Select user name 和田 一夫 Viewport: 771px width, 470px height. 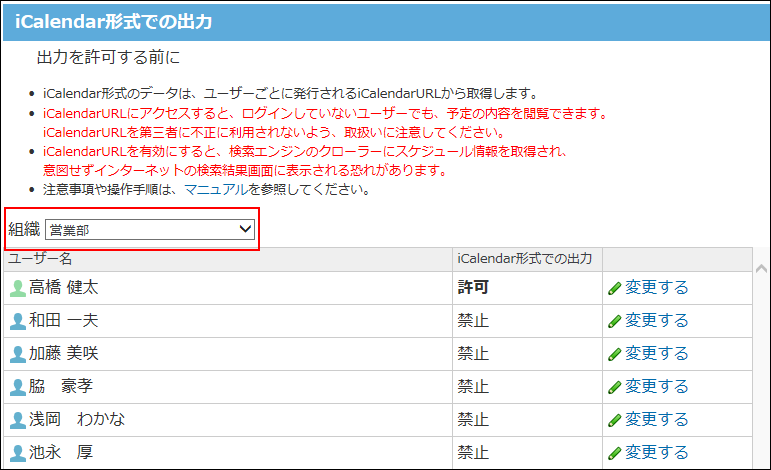click(x=63, y=321)
